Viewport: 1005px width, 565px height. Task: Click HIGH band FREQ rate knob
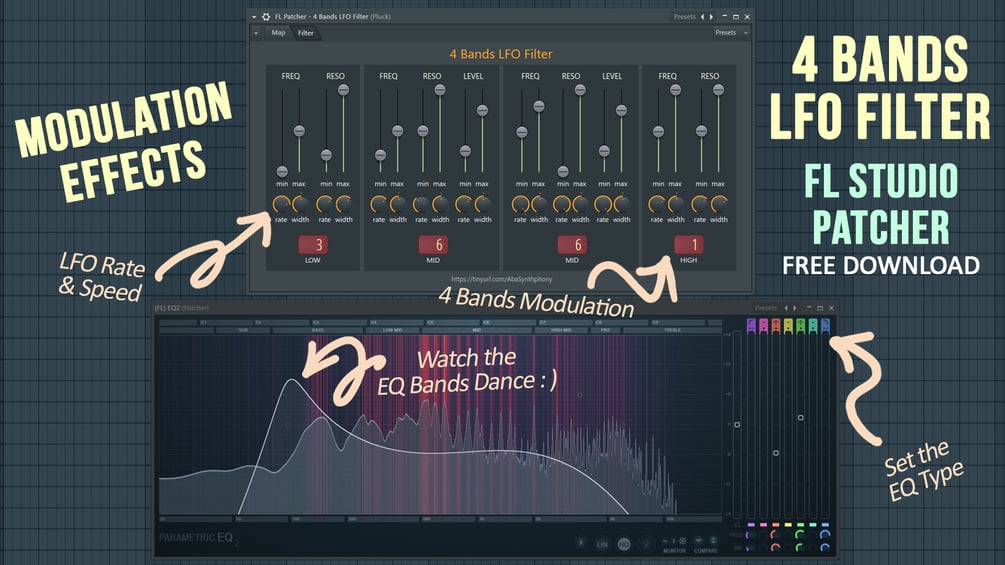[x=657, y=204]
